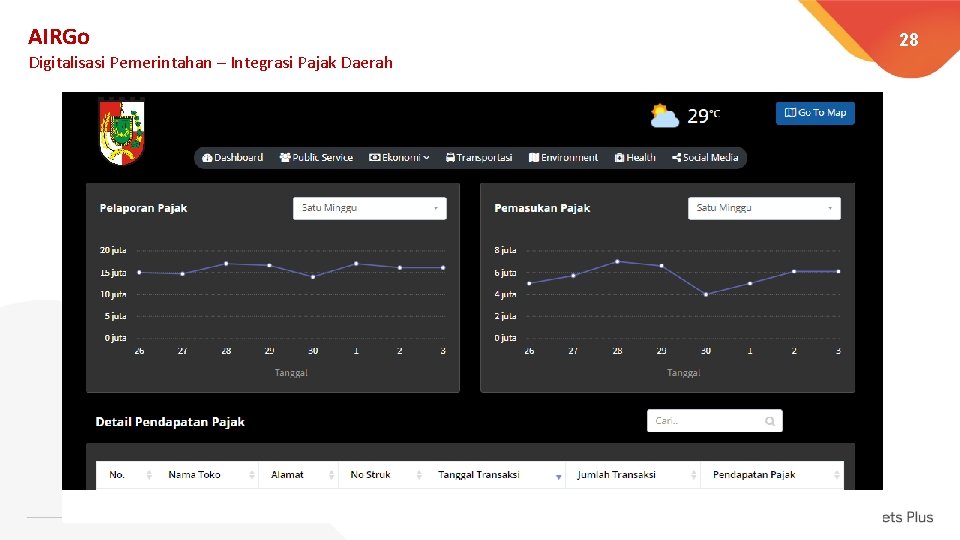
Task: Open the Public Service menu item
Action: pyautogui.click(x=317, y=157)
